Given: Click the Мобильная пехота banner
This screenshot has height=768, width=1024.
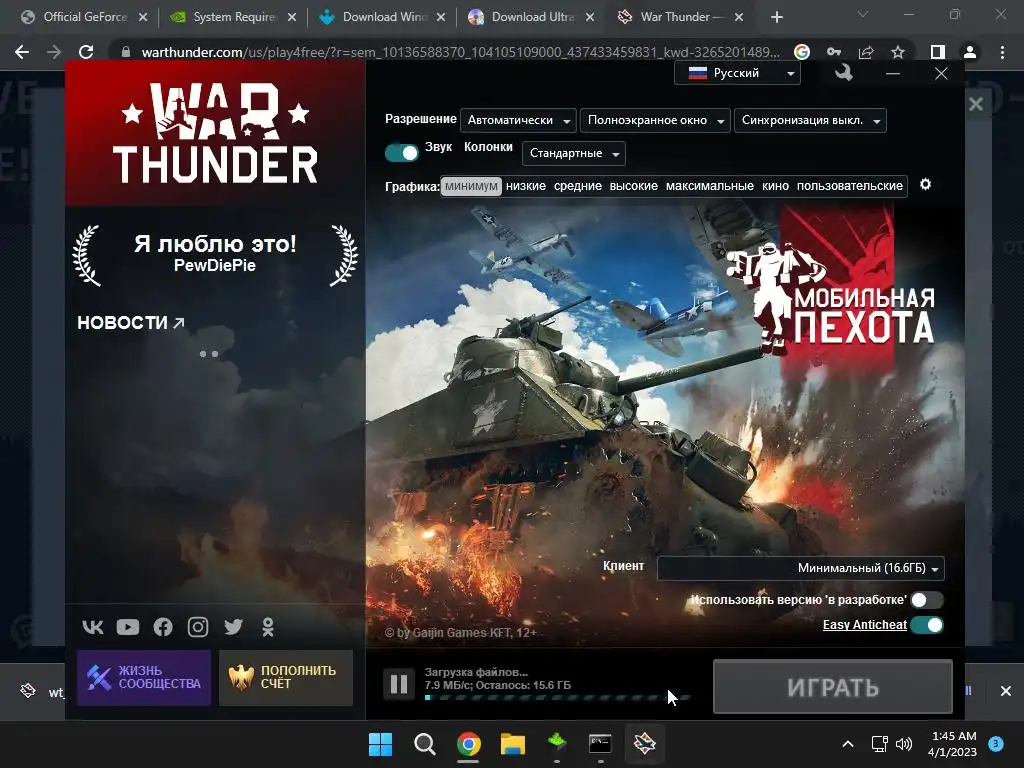Looking at the screenshot, I should pos(830,292).
